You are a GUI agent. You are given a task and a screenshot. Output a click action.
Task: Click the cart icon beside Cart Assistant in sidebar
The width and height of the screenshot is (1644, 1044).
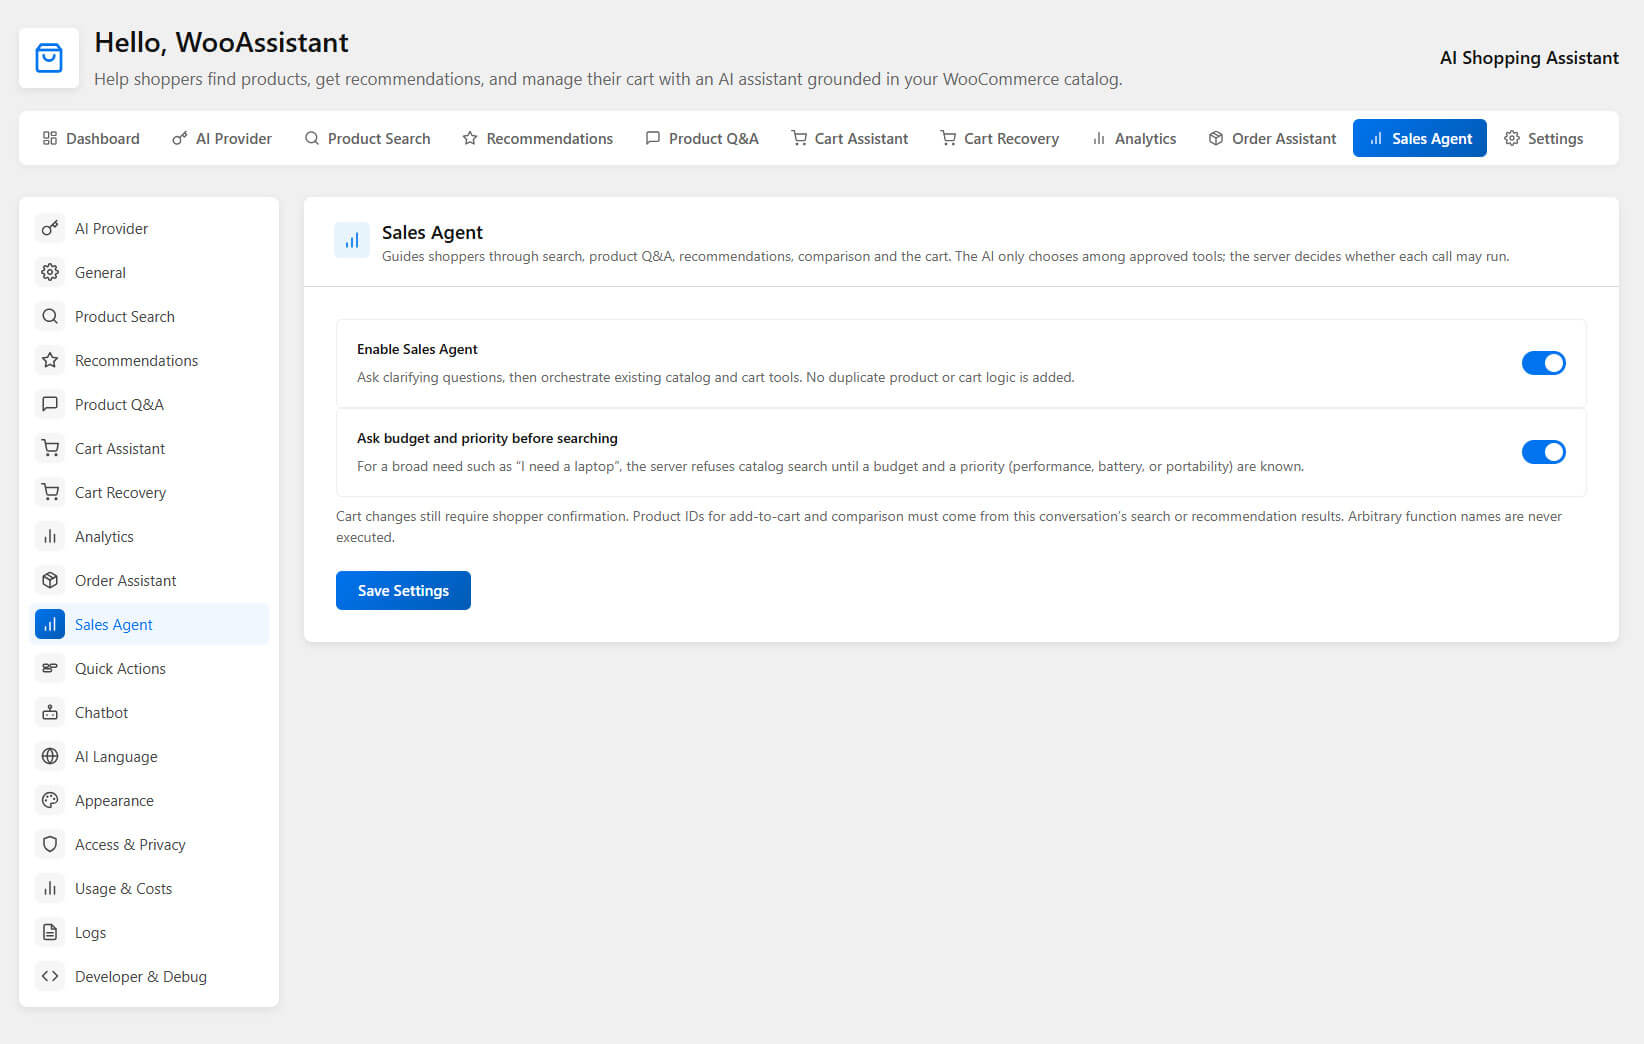pyautogui.click(x=50, y=449)
